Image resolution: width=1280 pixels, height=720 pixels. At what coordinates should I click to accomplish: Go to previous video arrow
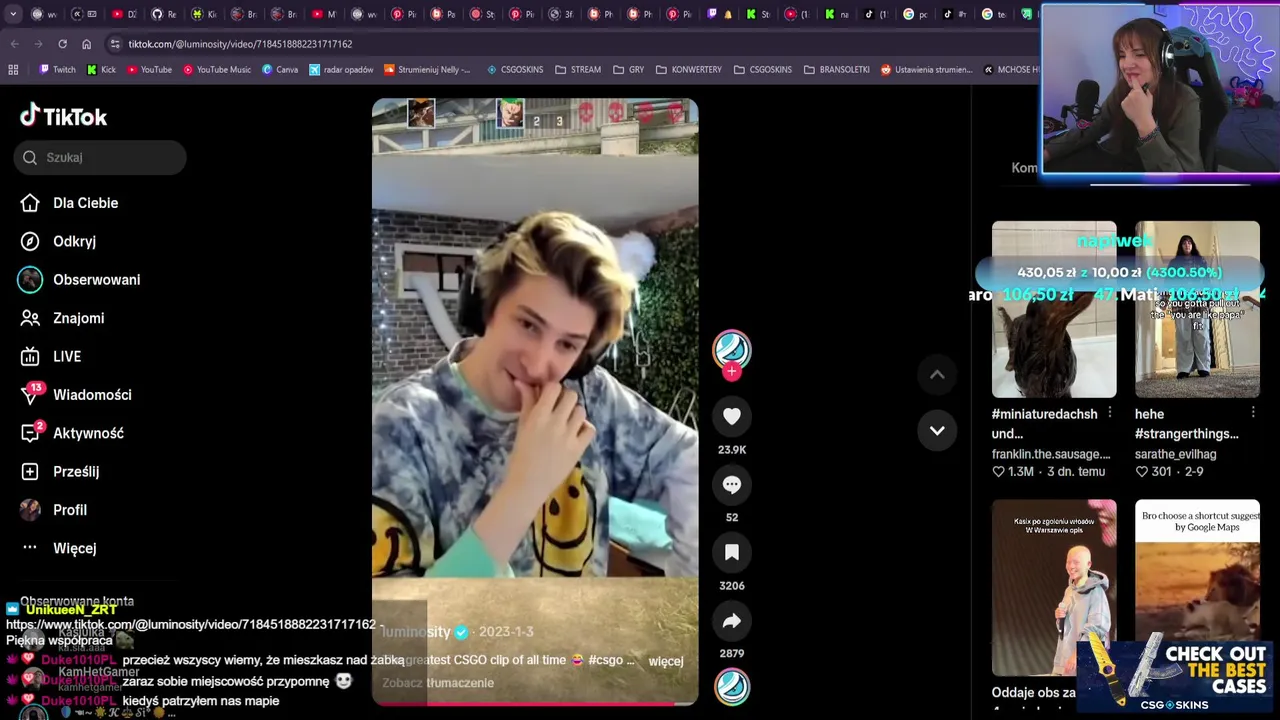pos(937,375)
